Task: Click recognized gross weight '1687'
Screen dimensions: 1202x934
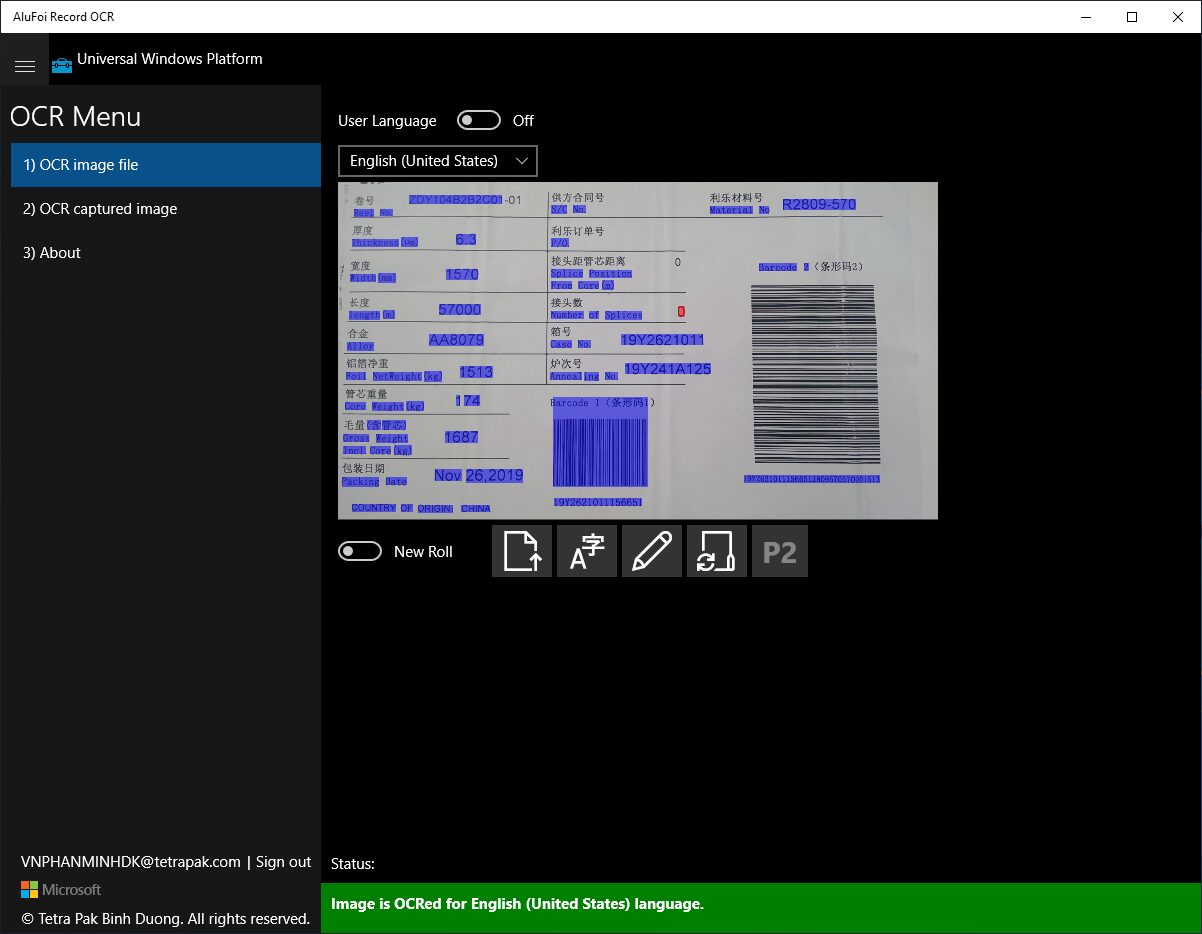Action: click(461, 437)
